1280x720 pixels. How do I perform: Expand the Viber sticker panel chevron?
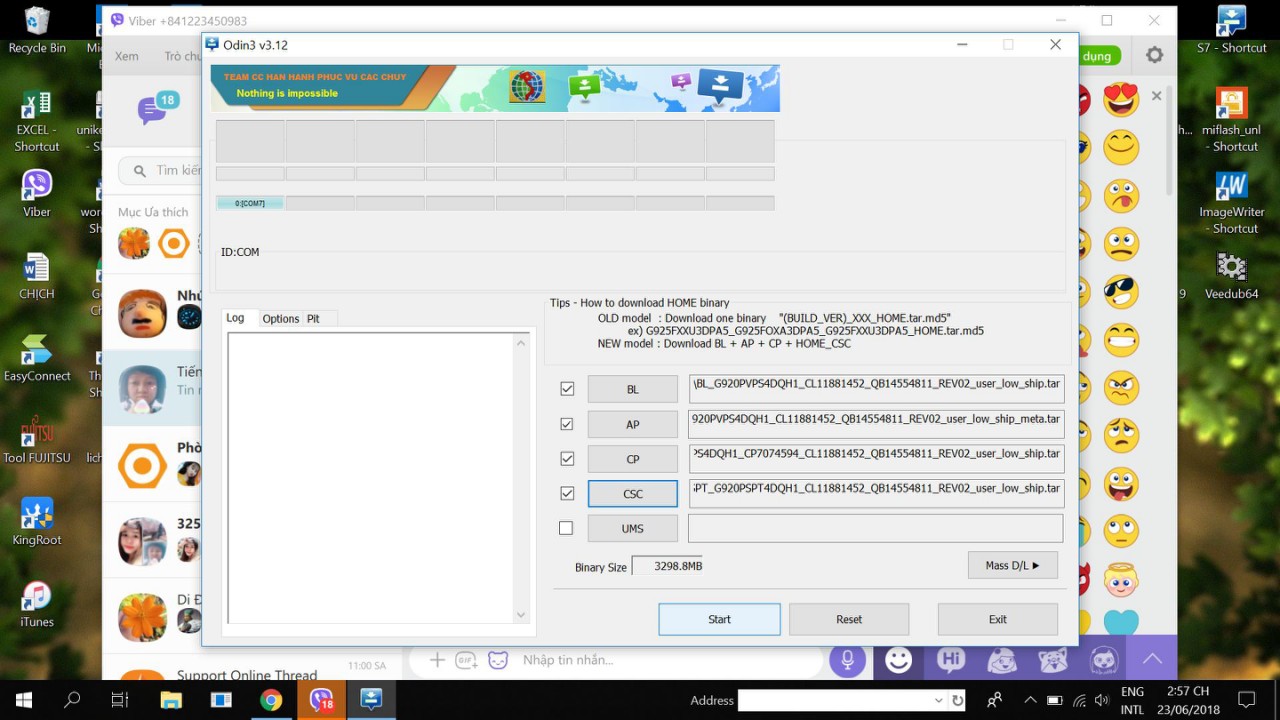pos(1152,659)
